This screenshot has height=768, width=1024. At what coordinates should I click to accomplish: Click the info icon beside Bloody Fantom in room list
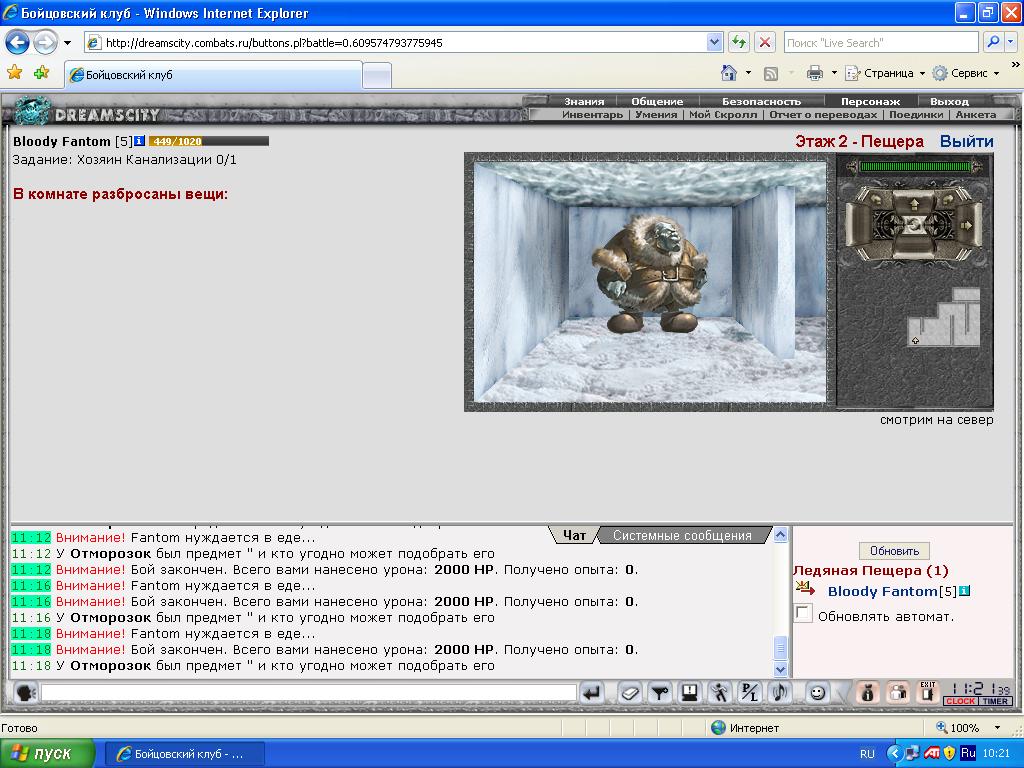[964, 591]
